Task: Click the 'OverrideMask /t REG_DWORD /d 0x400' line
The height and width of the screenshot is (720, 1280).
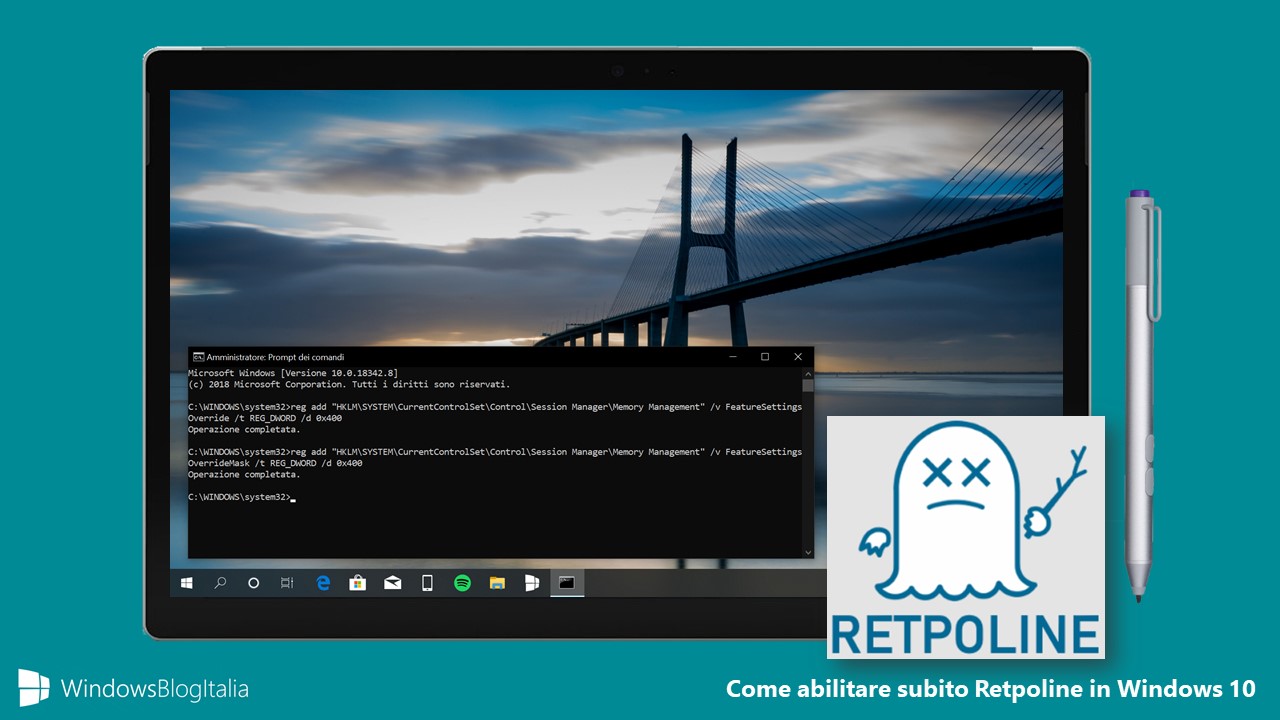Action: 275,463
